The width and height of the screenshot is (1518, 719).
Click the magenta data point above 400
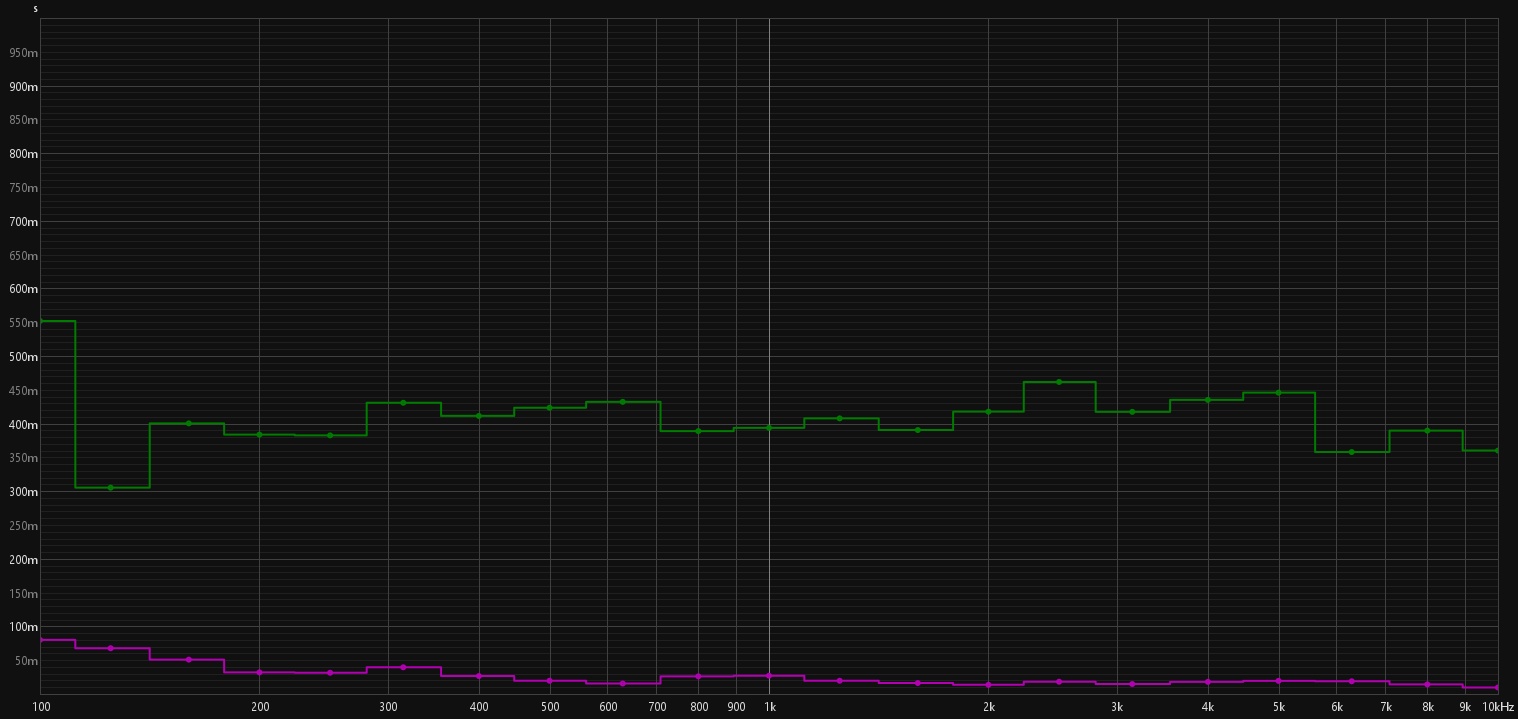point(479,676)
